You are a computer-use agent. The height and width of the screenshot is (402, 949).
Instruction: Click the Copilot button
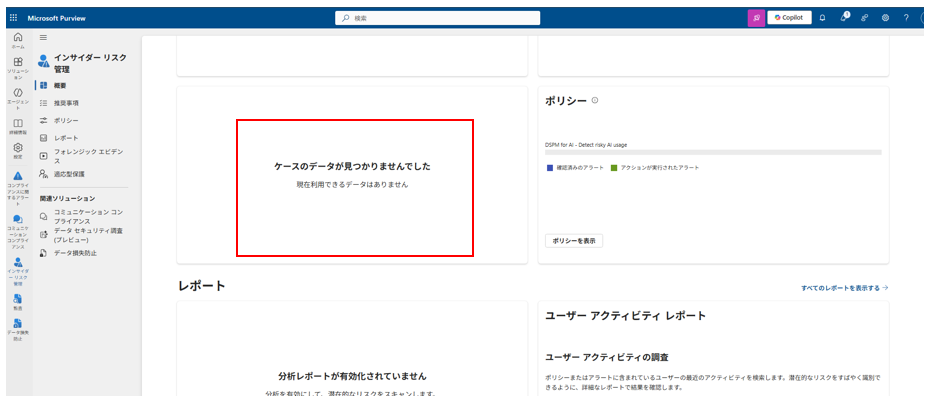[x=789, y=18]
